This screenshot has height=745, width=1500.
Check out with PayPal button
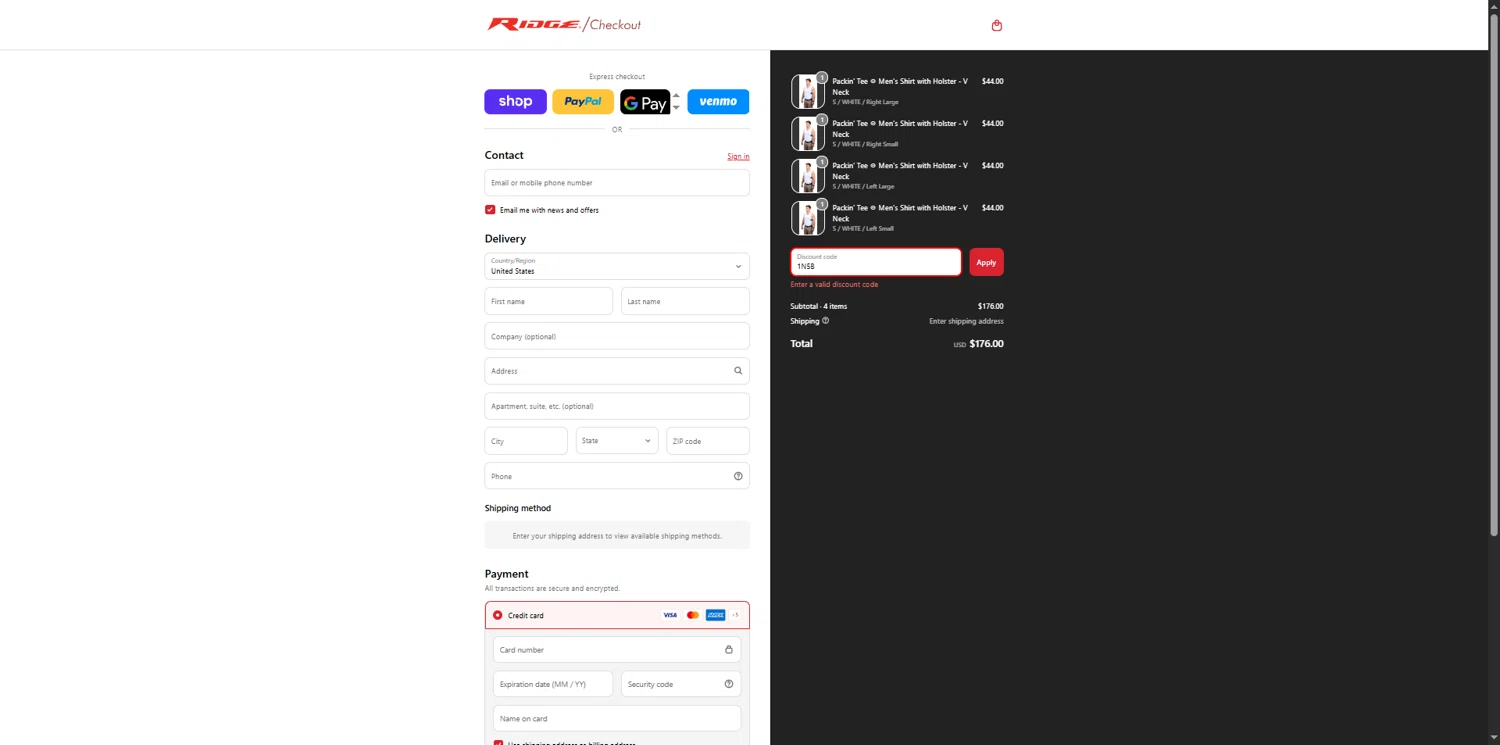click(583, 101)
